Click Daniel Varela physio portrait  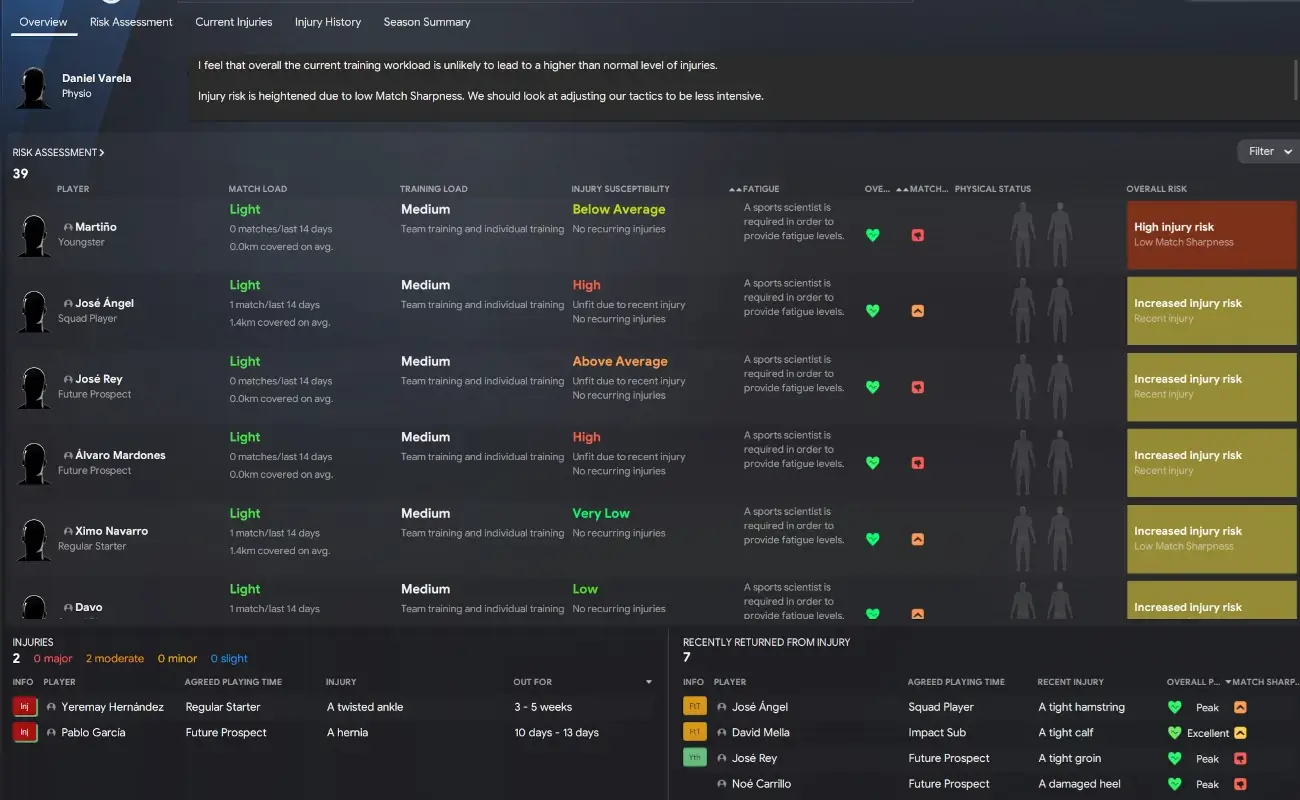34,87
